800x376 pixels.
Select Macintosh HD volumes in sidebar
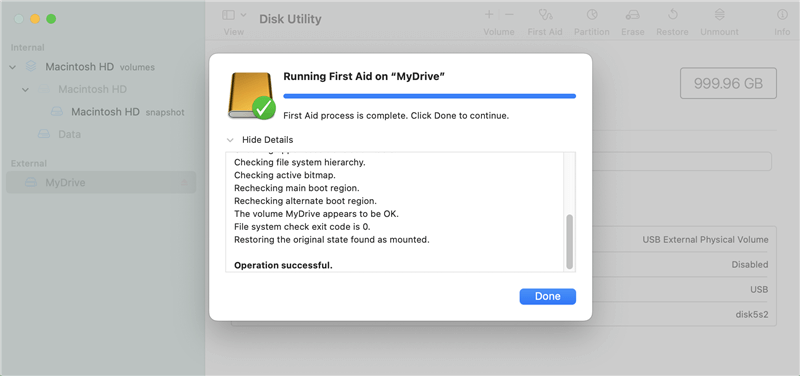100,67
